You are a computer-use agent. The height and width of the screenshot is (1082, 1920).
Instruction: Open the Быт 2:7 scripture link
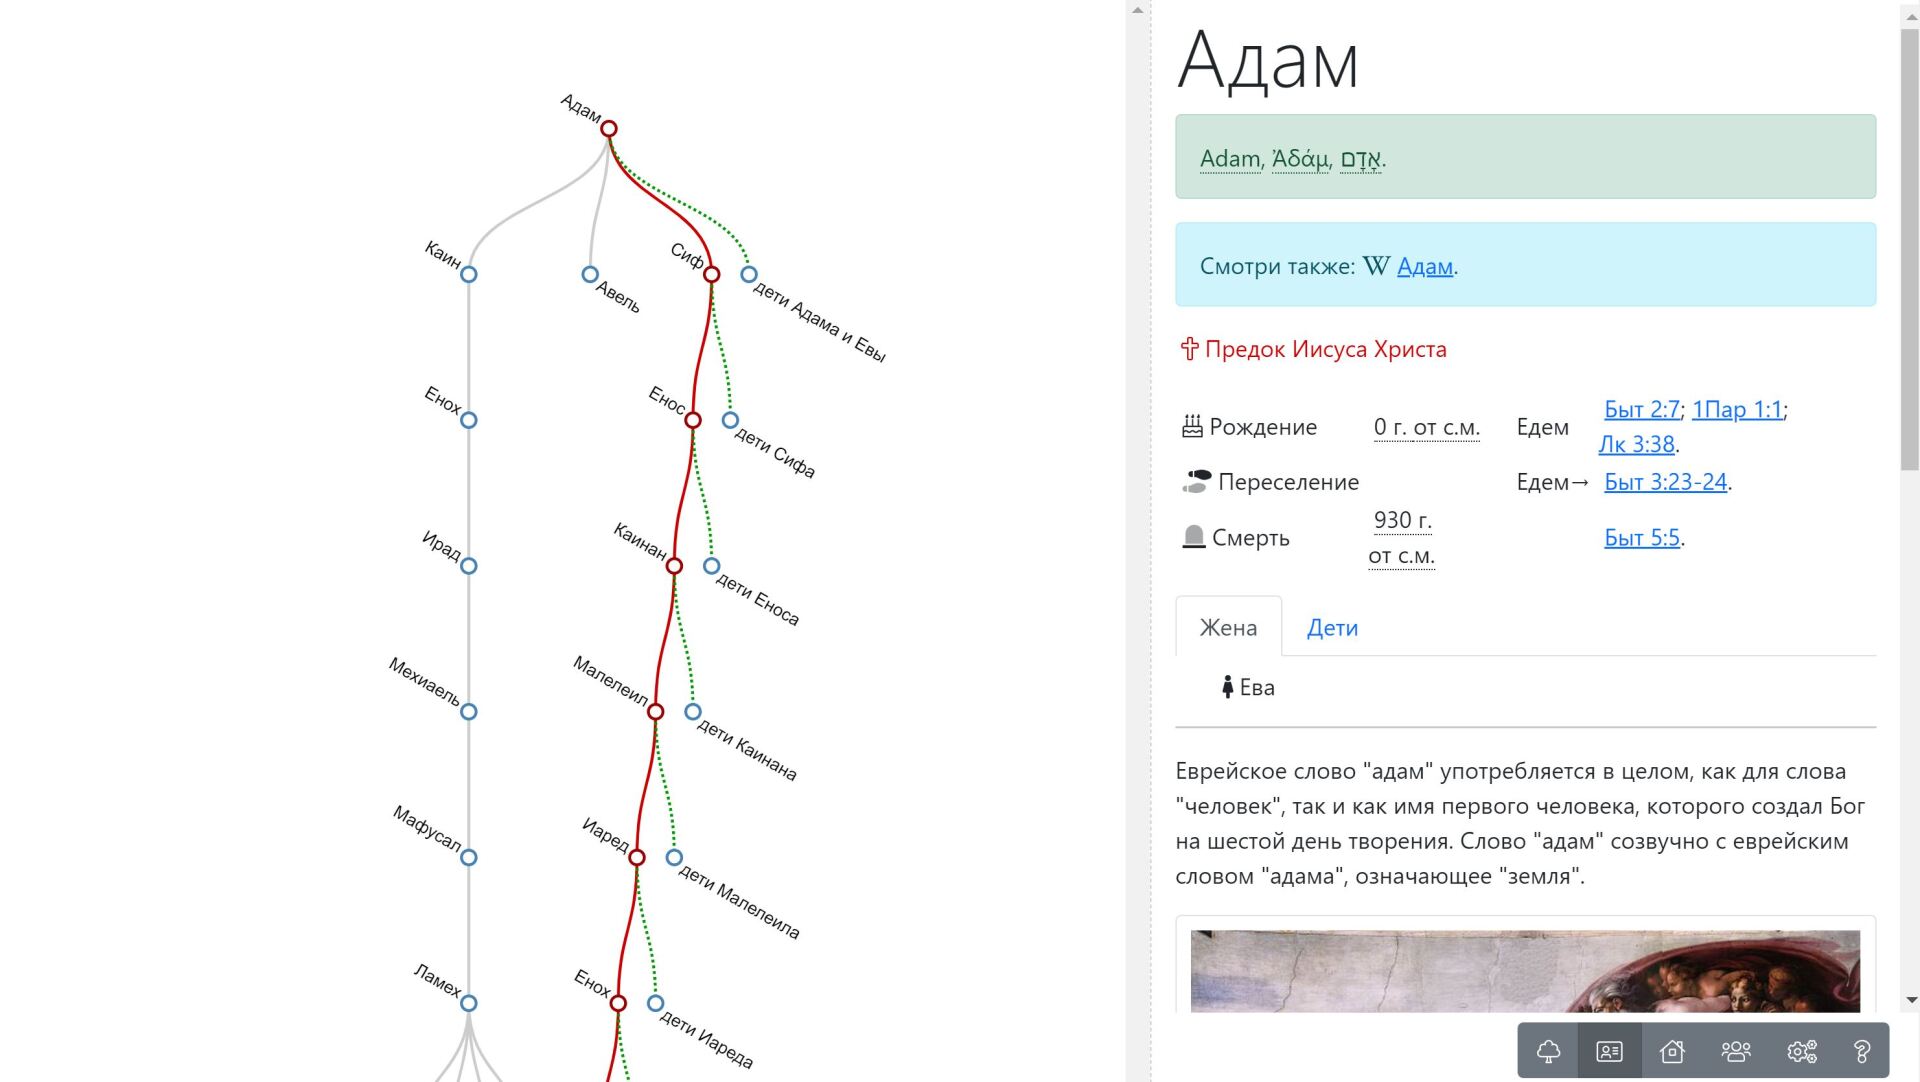point(1642,409)
